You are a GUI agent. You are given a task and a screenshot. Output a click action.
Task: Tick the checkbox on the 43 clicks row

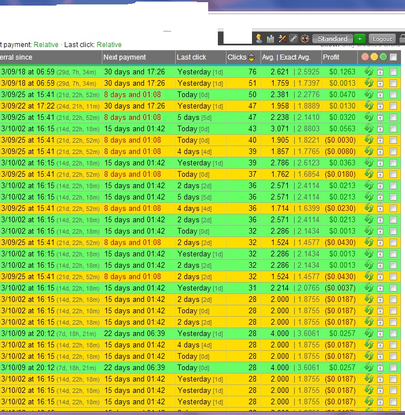tap(393, 129)
